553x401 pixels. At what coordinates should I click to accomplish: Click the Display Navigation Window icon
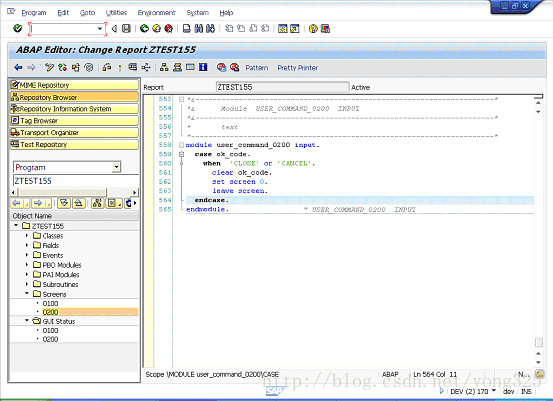177,67
